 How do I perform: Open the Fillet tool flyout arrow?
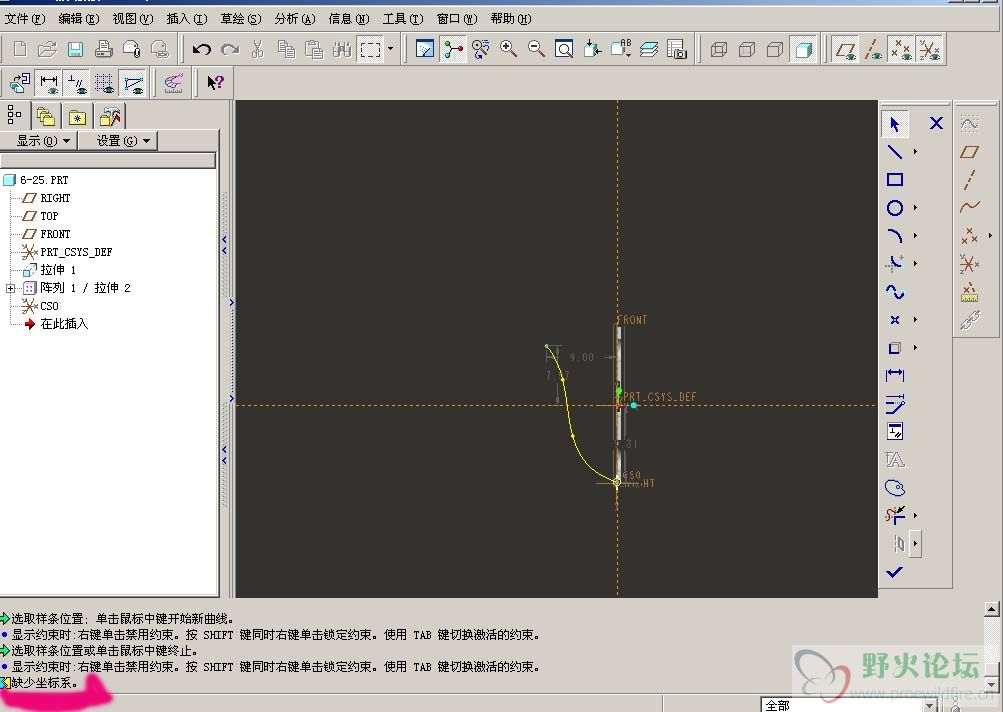[x=915, y=264]
